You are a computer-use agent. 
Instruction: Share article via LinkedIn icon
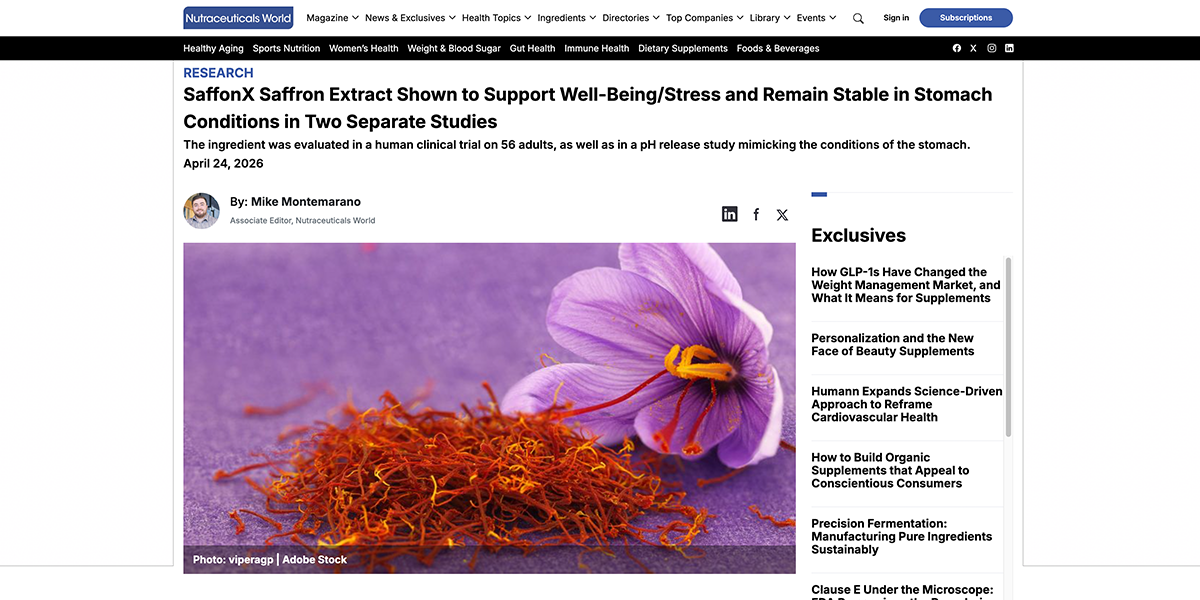click(x=730, y=214)
